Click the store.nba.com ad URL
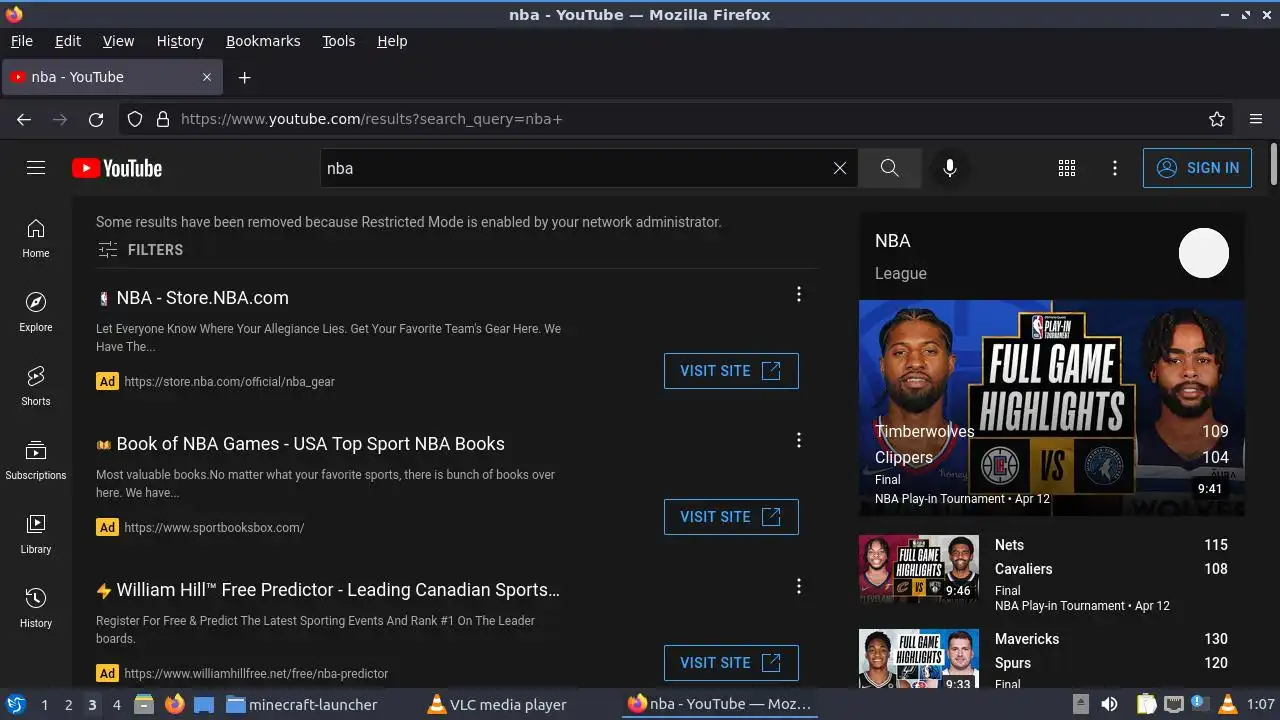The width and height of the screenshot is (1280, 720). [x=229, y=382]
